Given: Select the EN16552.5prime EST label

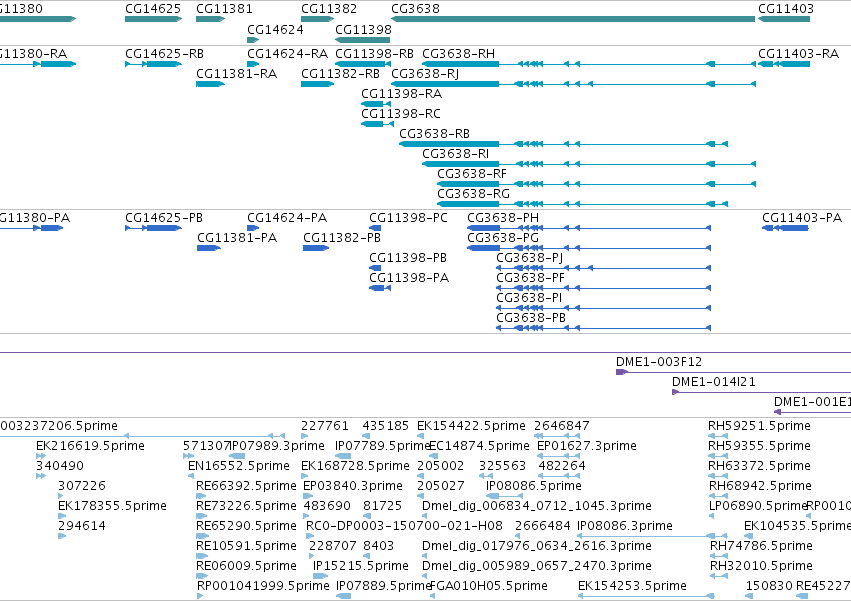Looking at the screenshot, I should 239,466.
